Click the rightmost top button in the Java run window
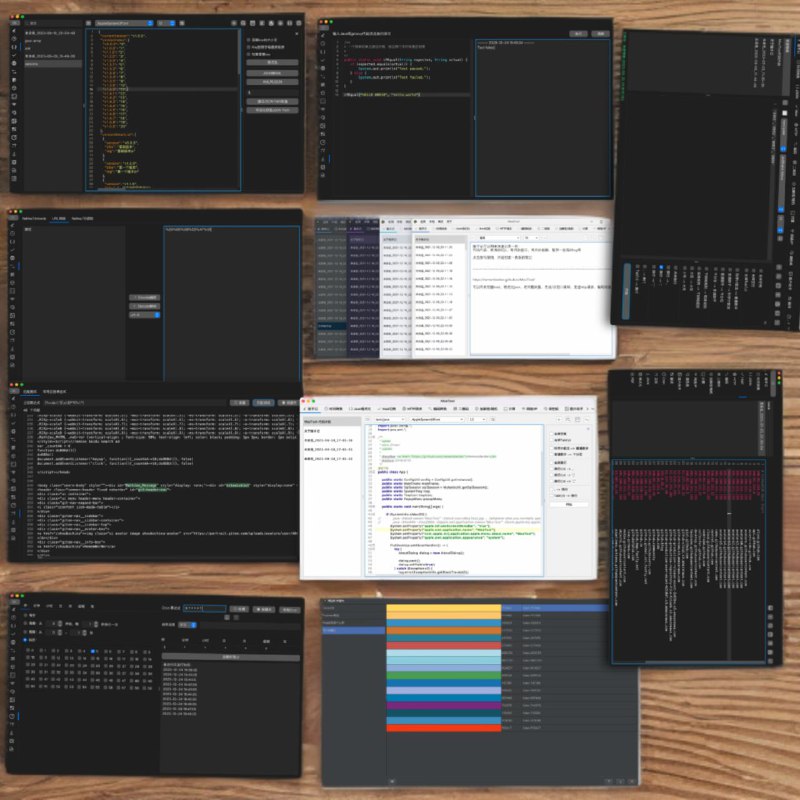The height and width of the screenshot is (800, 800). (x=601, y=34)
